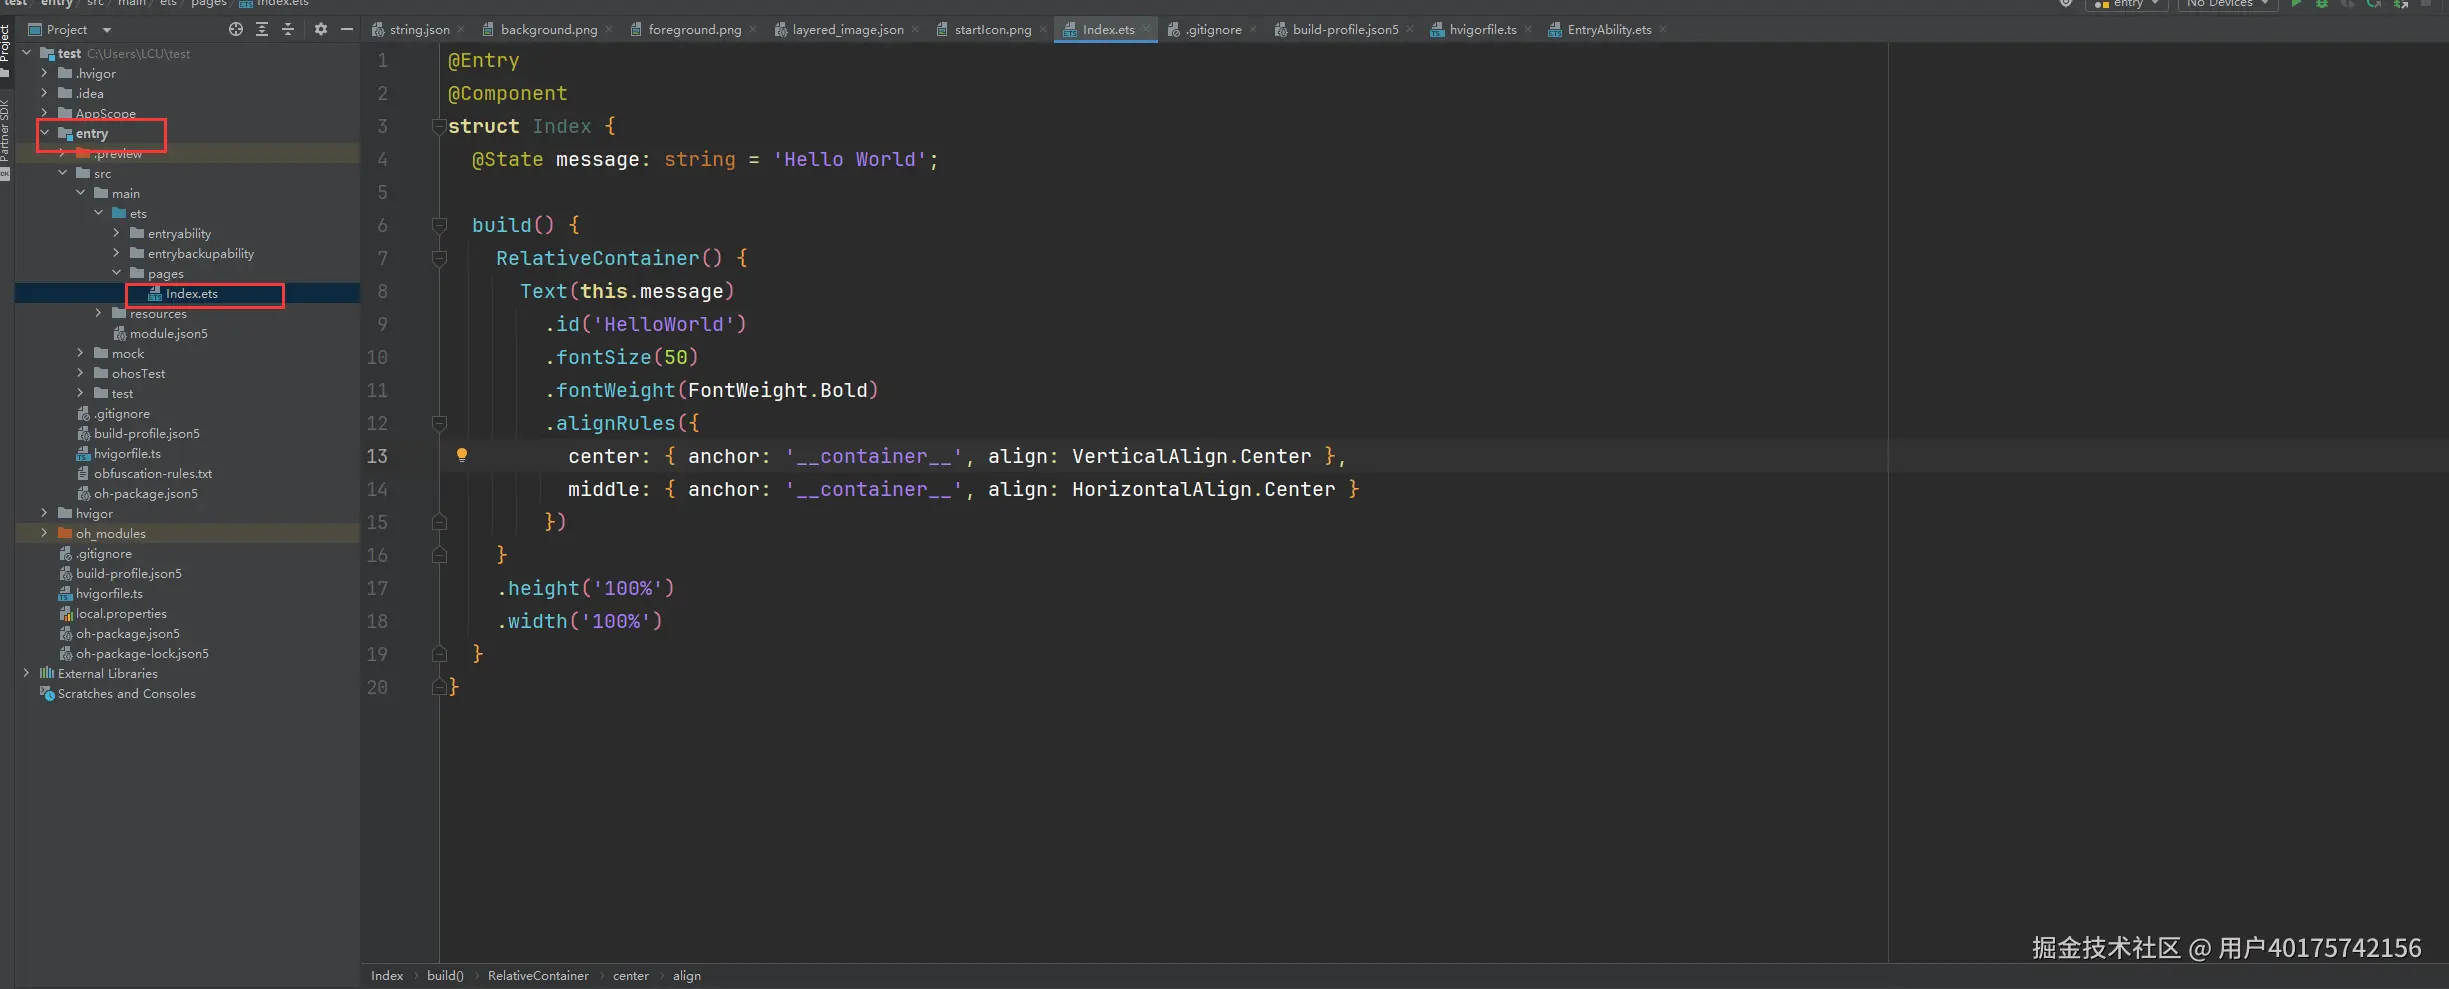Click the Collapse All icon in Project panel
Screen dimensions: 2449x989
pyautogui.click(x=288, y=29)
